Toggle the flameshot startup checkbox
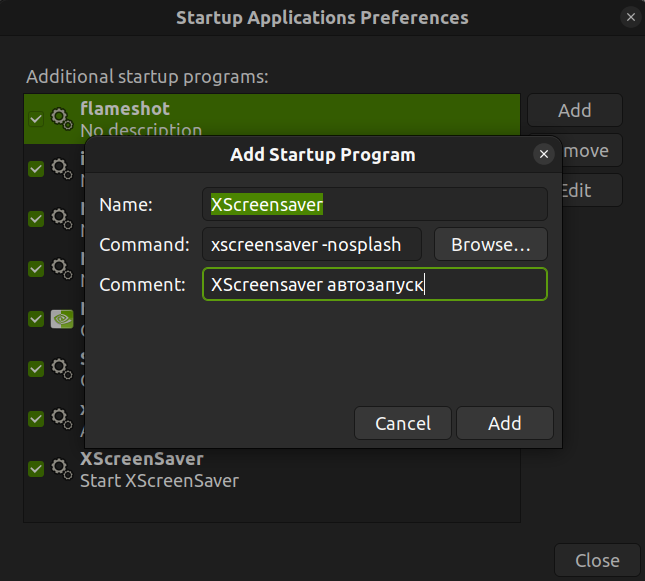 (x=36, y=119)
